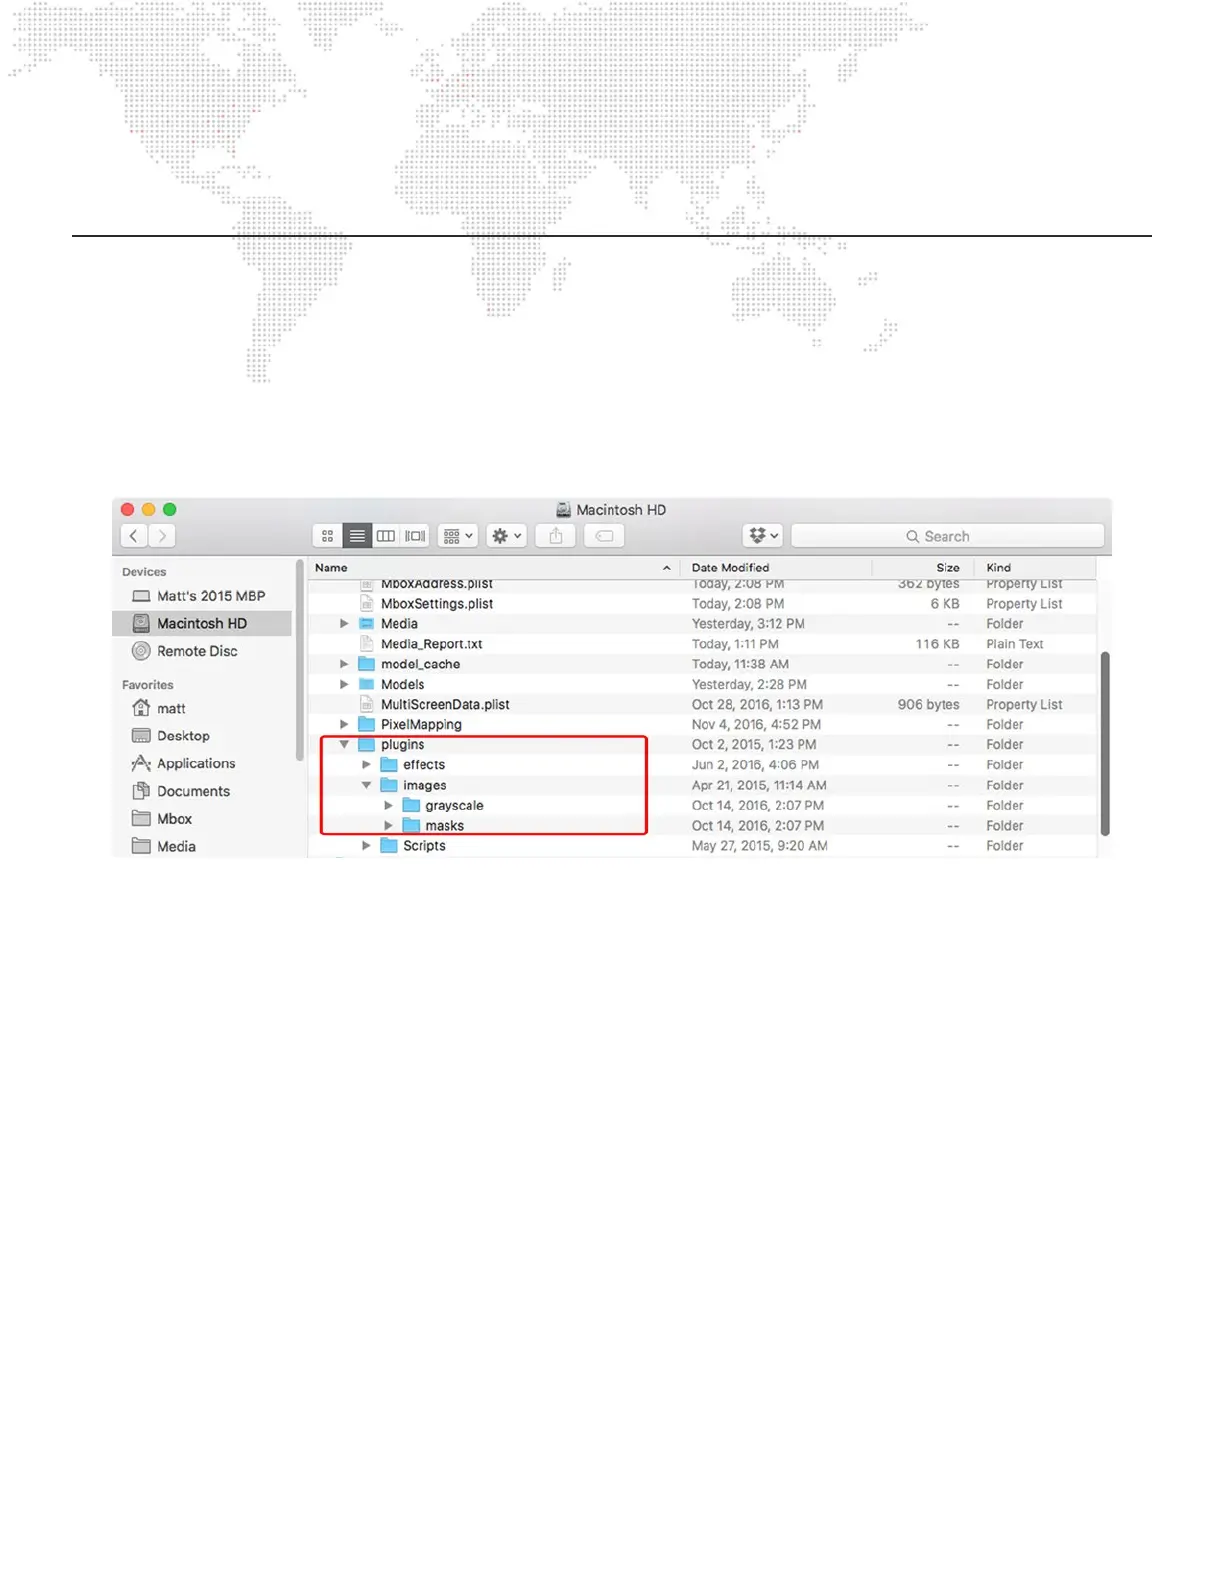Click the Edit Tags toolbar button

(x=604, y=536)
